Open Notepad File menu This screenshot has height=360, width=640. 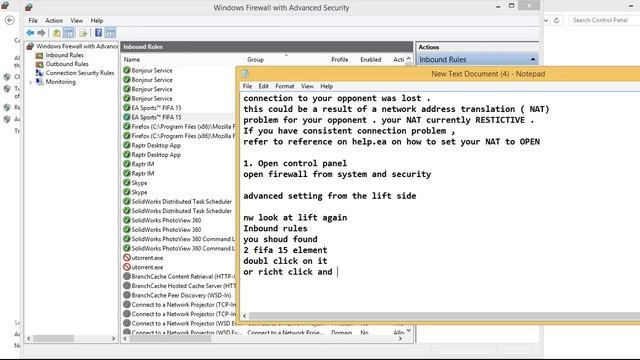pos(247,86)
